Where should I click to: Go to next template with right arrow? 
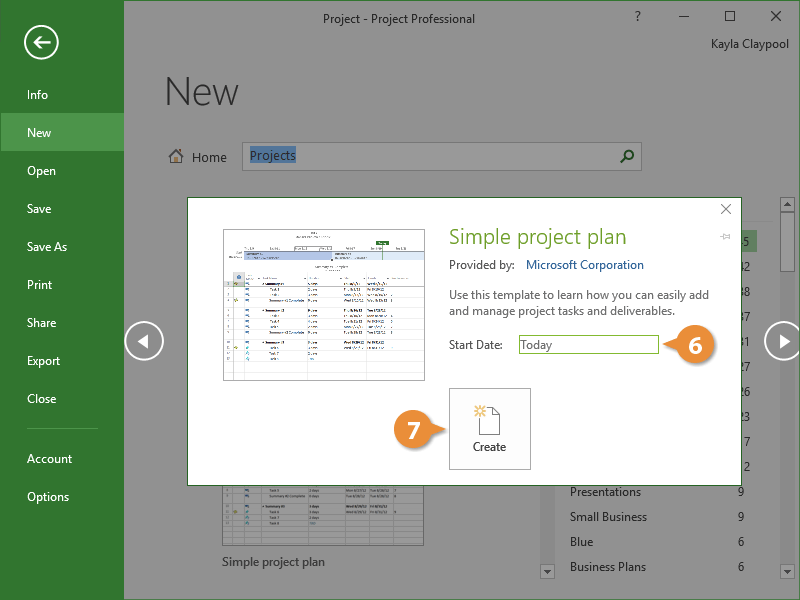click(x=782, y=341)
